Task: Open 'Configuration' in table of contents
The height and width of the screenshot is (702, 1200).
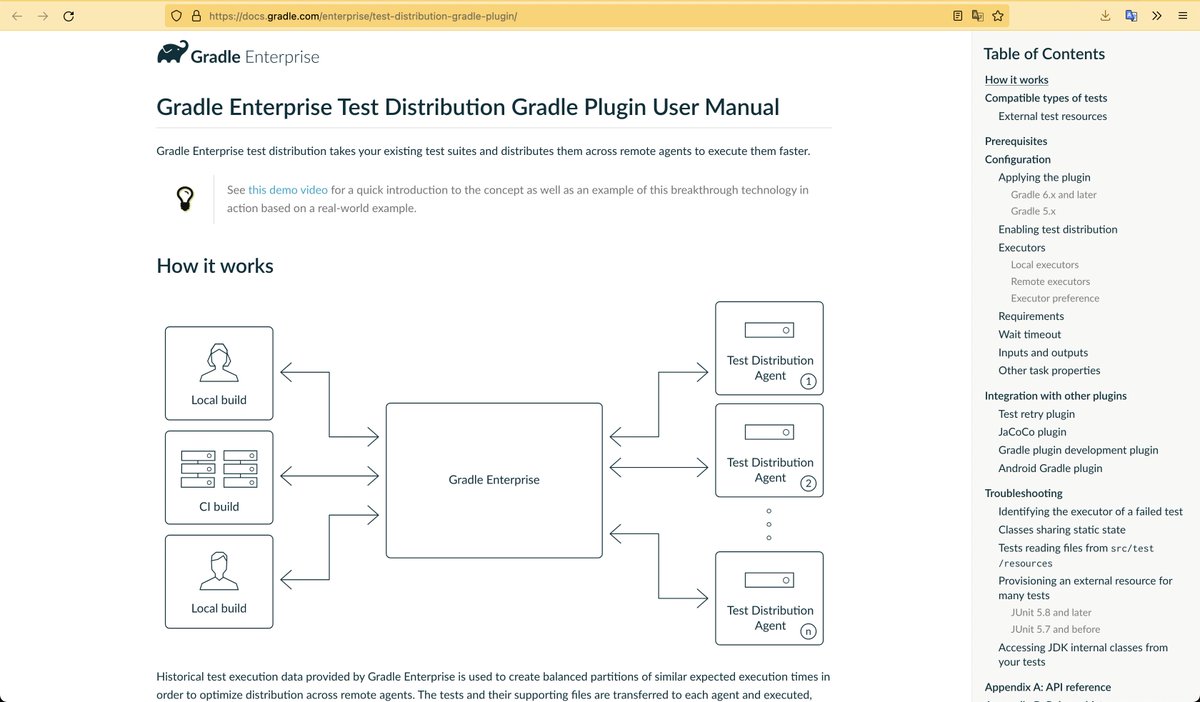Action: click(1018, 159)
